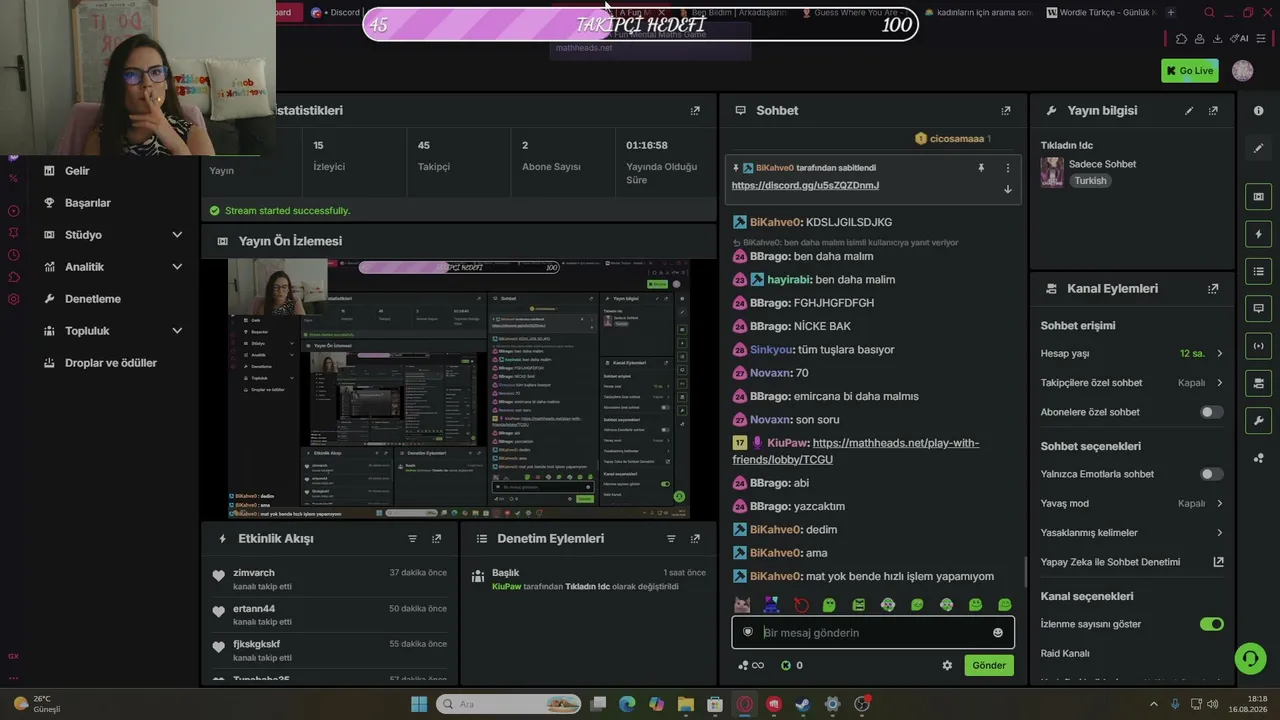Open the profile avatar menu
The width and height of the screenshot is (1280, 720).
point(1242,71)
